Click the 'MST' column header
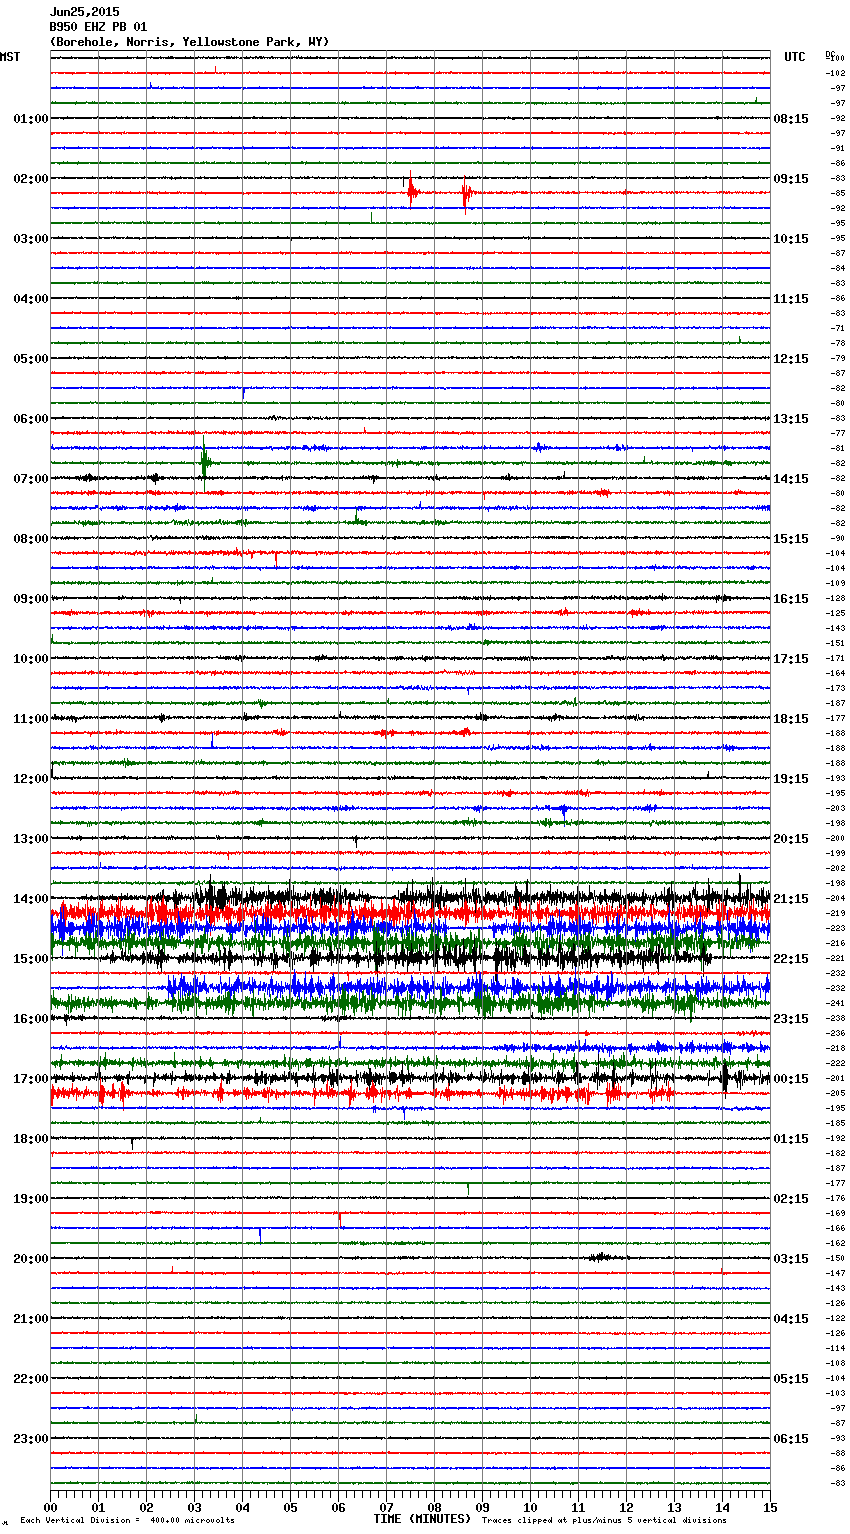Viewport: 850px width, 1534px height. pyautogui.click(x=10, y=57)
